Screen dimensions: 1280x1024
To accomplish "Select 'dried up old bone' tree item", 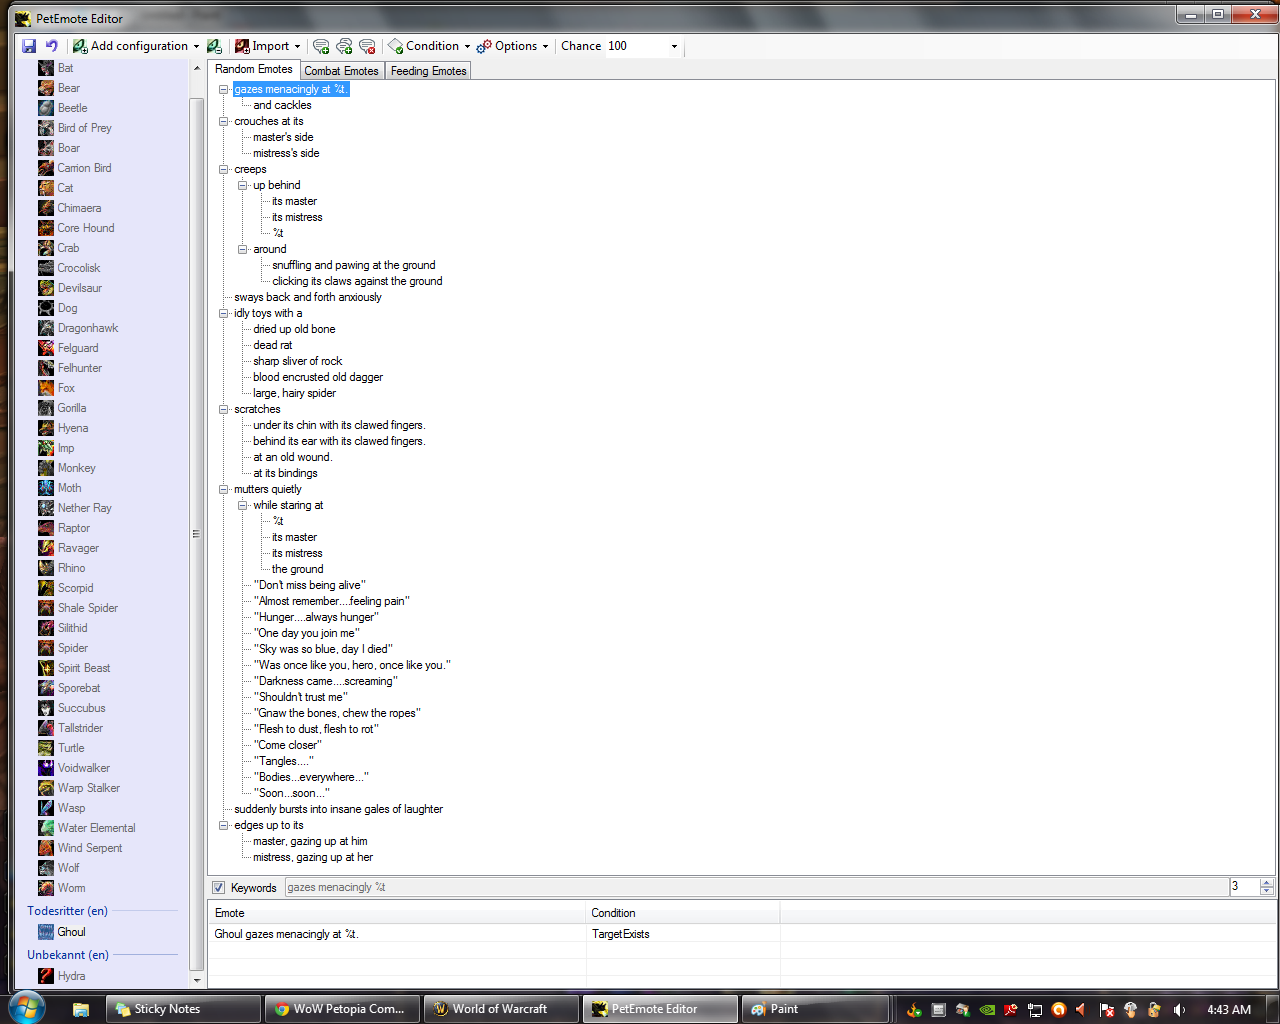I will coord(294,329).
